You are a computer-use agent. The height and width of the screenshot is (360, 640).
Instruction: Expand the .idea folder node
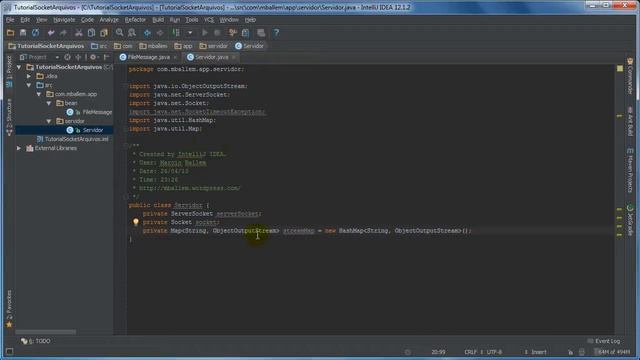click(x=29, y=76)
